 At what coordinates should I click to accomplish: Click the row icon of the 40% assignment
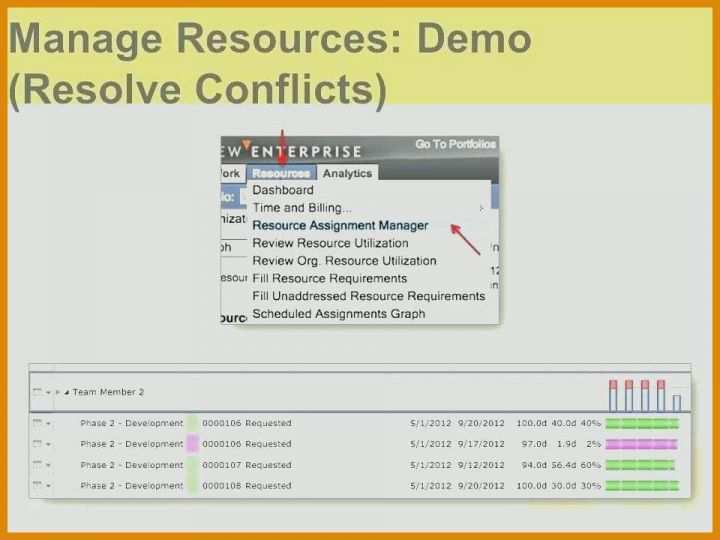tap(37, 422)
